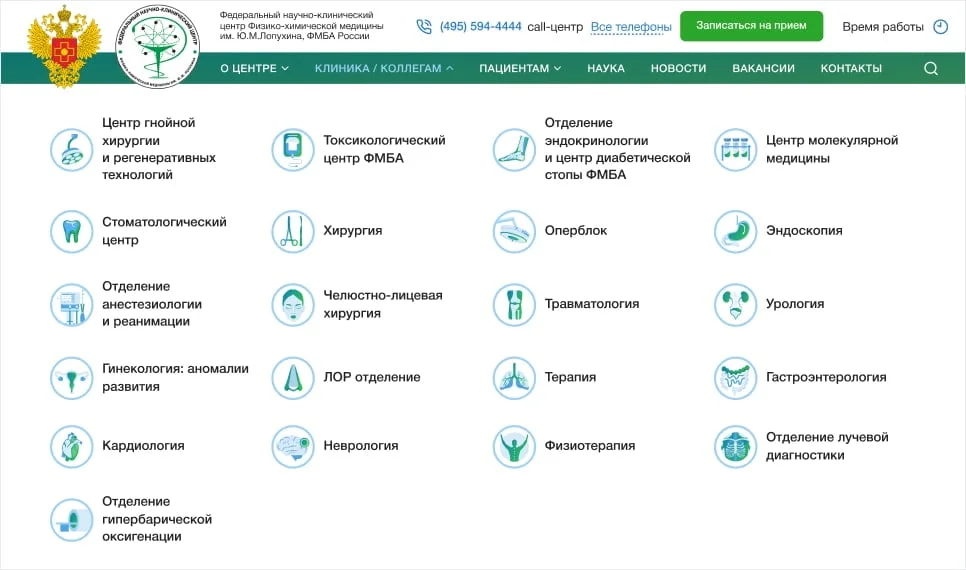Click the Хирургия scissors icon
The width and height of the screenshot is (966, 570).
(292, 232)
